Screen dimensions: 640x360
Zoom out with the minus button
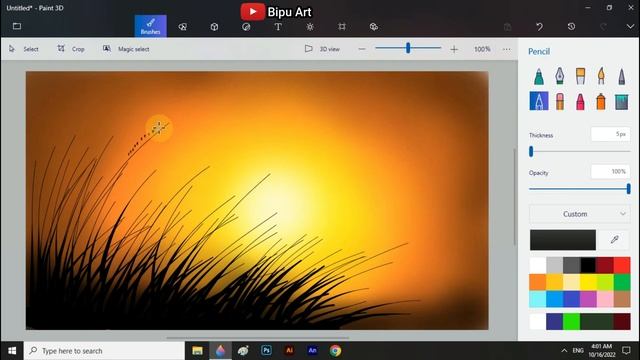(x=362, y=49)
